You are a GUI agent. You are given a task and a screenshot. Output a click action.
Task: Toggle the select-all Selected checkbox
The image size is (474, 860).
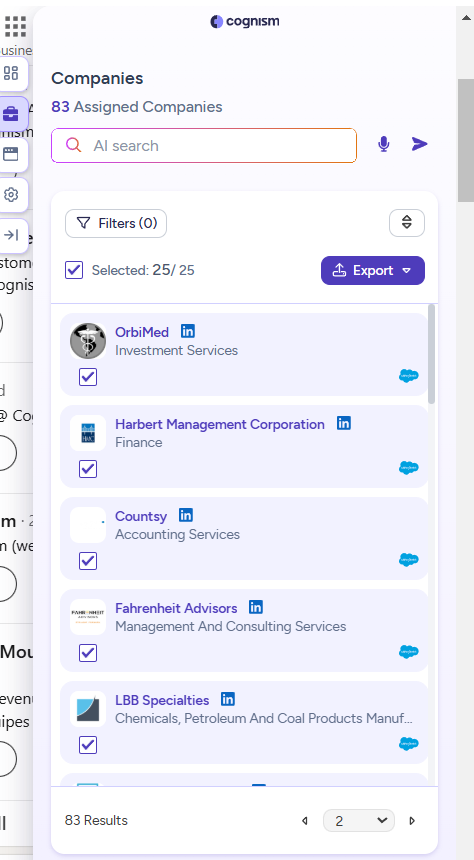click(74, 270)
